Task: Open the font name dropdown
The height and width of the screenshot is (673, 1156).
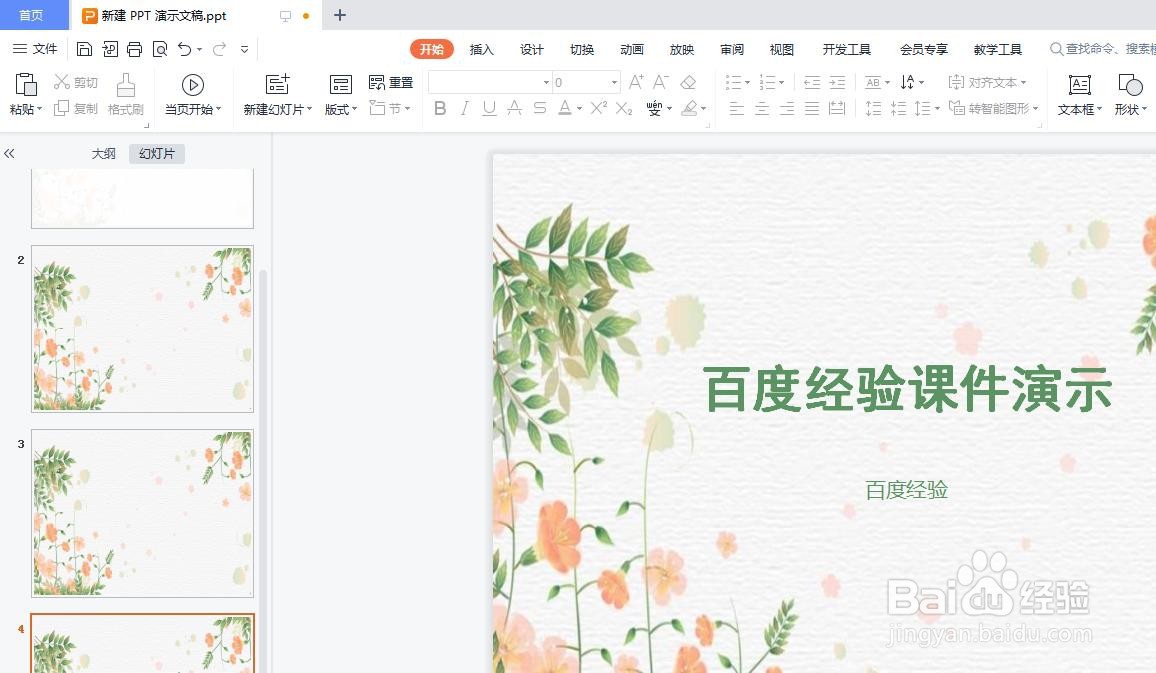Action: coord(546,83)
